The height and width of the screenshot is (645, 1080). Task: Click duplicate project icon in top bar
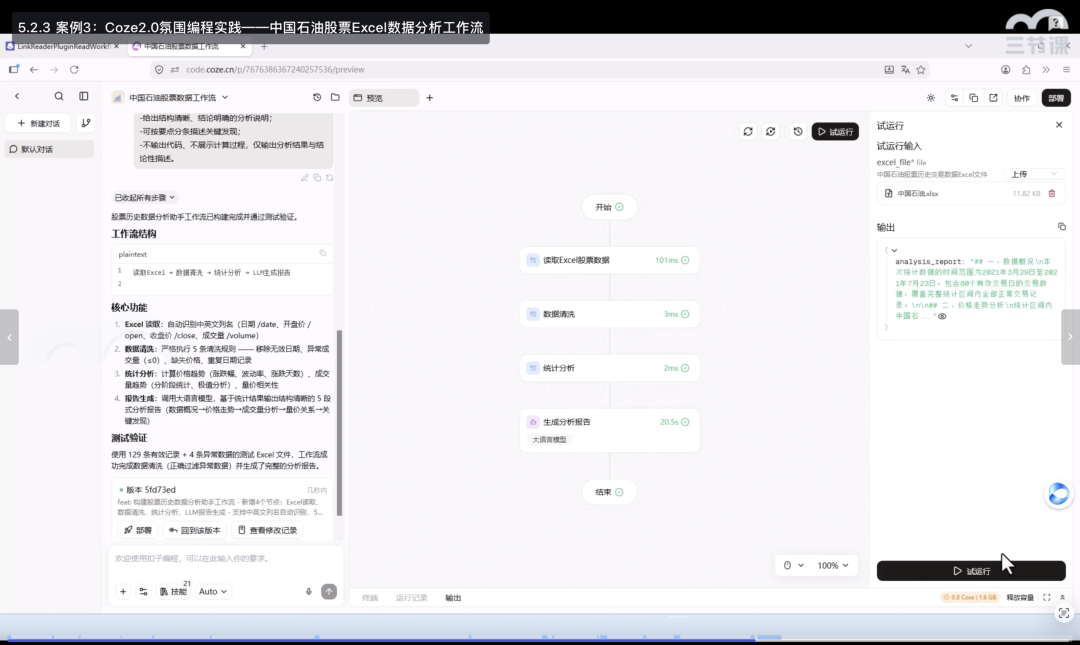click(973, 98)
